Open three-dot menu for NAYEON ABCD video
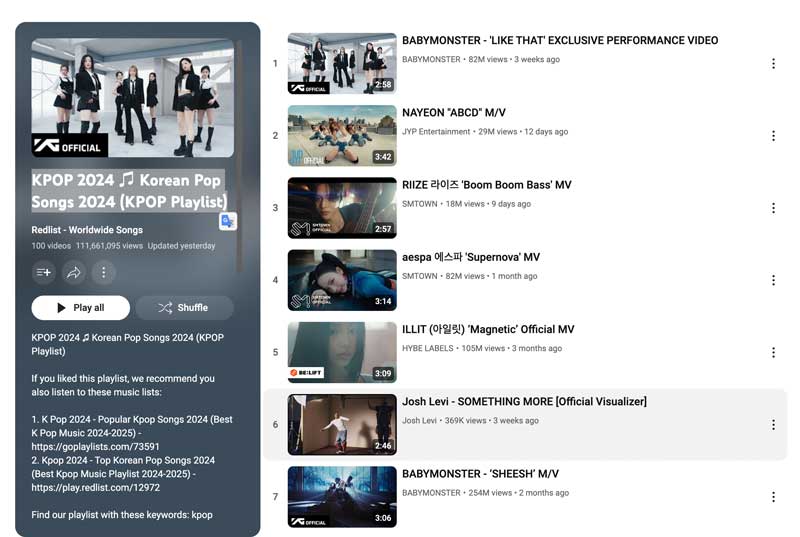800x537 pixels. tap(773, 136)
